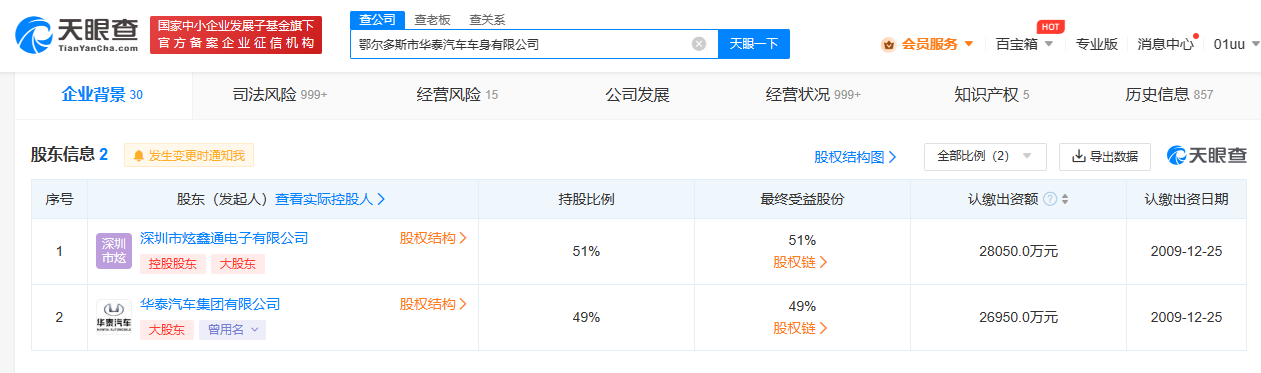Screen dimensions: 1261x373
Task: Open the 全部比例 (2) dropdown
Action: click(x=985, y=156)
